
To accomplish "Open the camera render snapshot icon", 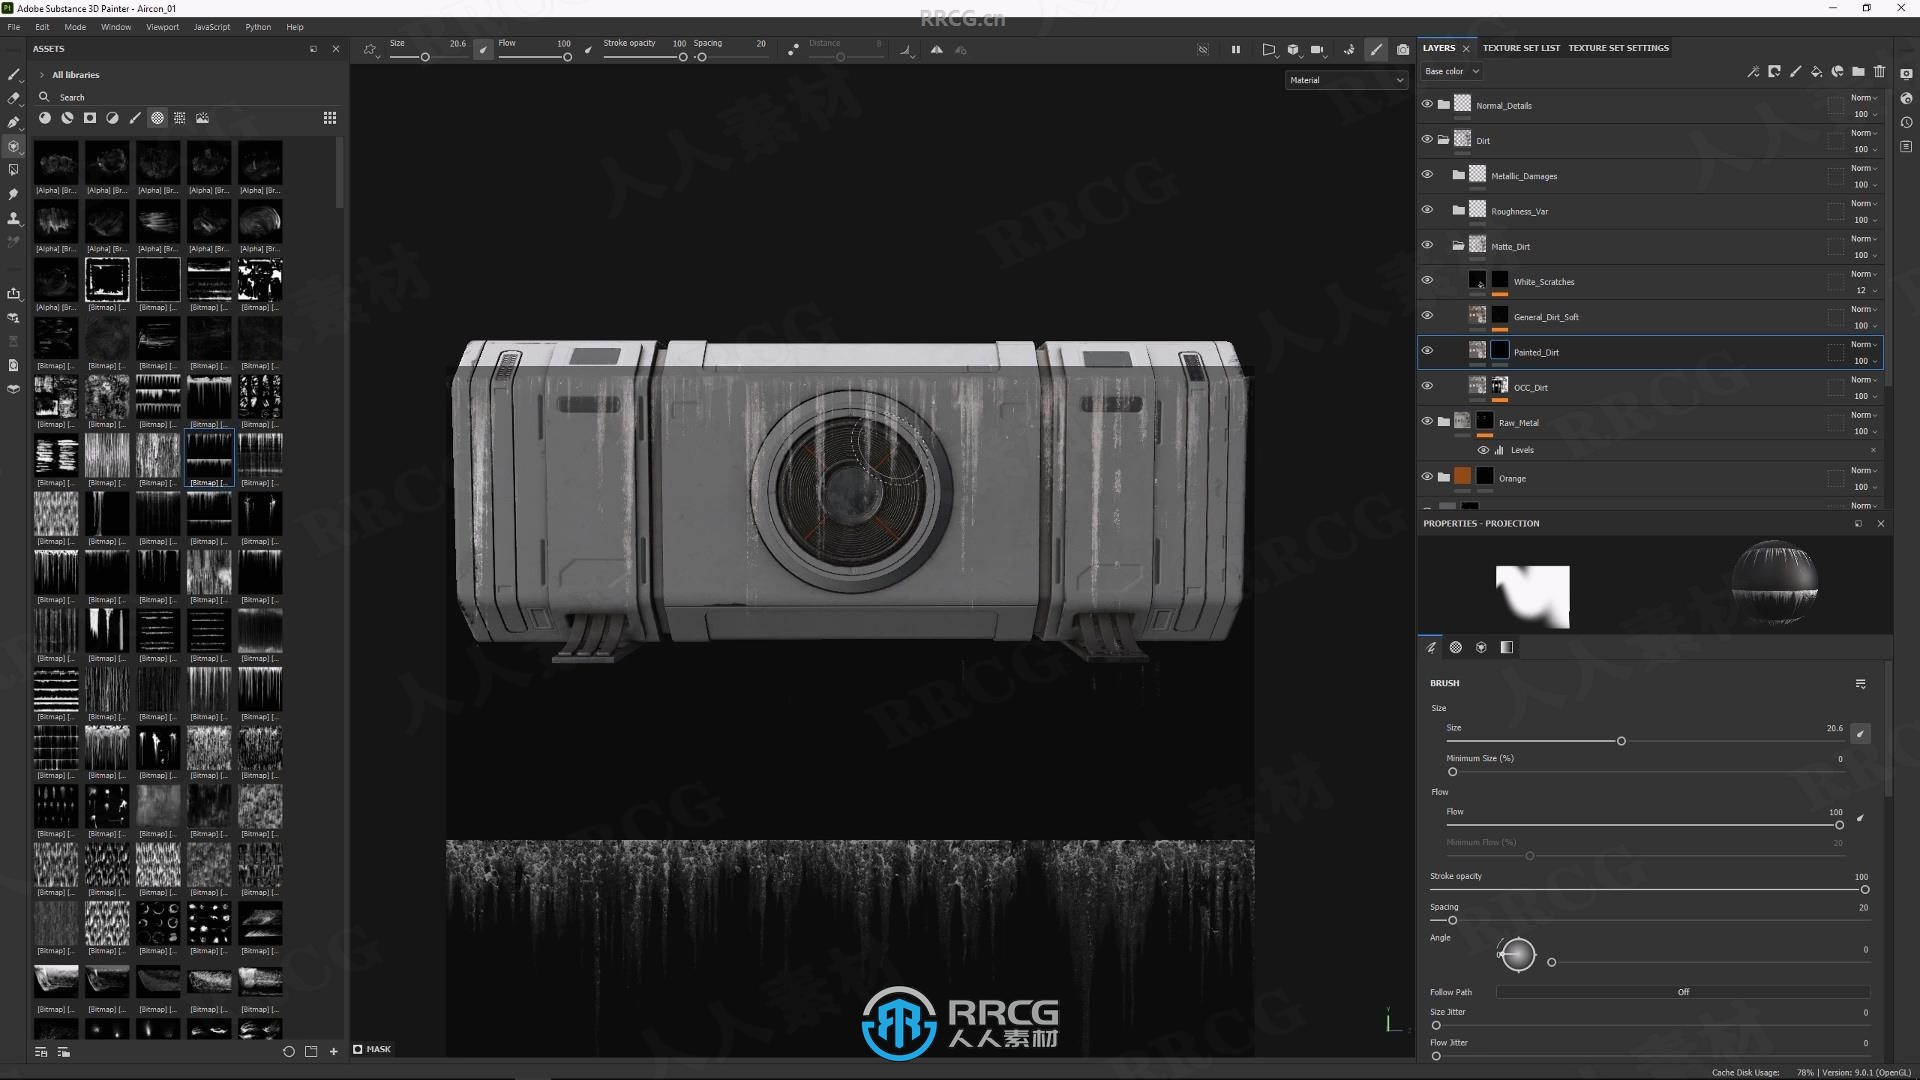I will pos(1403,49).
